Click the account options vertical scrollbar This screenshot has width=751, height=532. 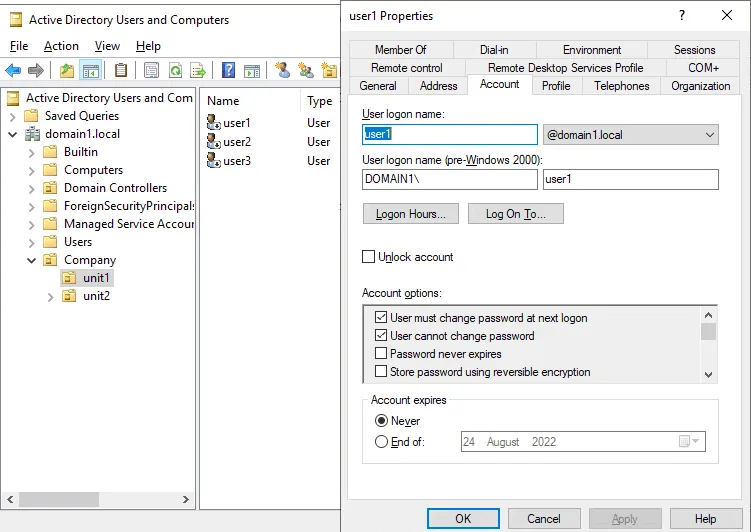pyautogui.click(x=708, y=345)
